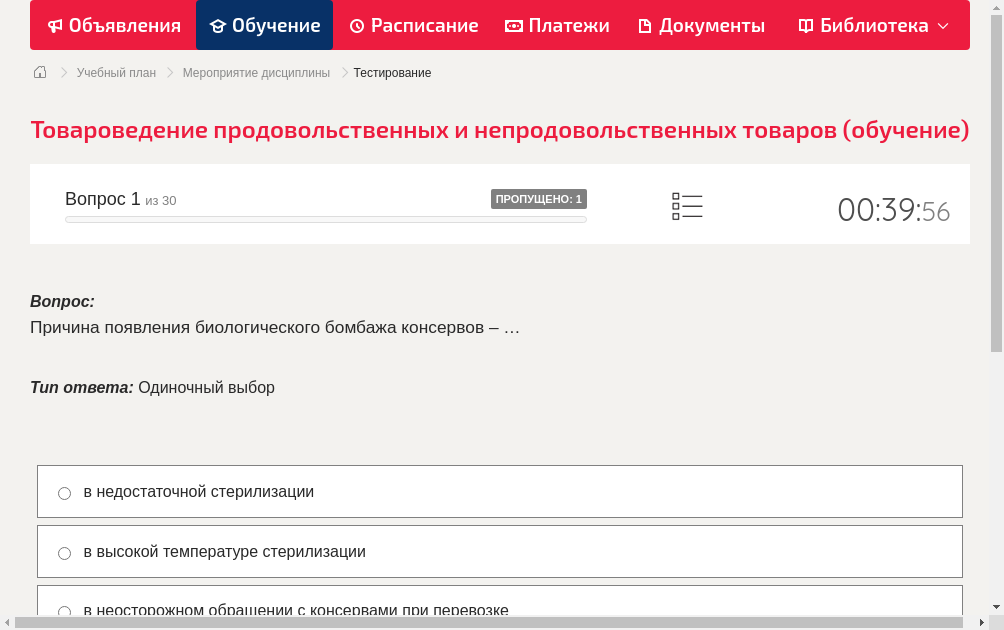Open the question list navigator icon
The height and width of the screenshot is (630, 1004).
pos(687,205)
